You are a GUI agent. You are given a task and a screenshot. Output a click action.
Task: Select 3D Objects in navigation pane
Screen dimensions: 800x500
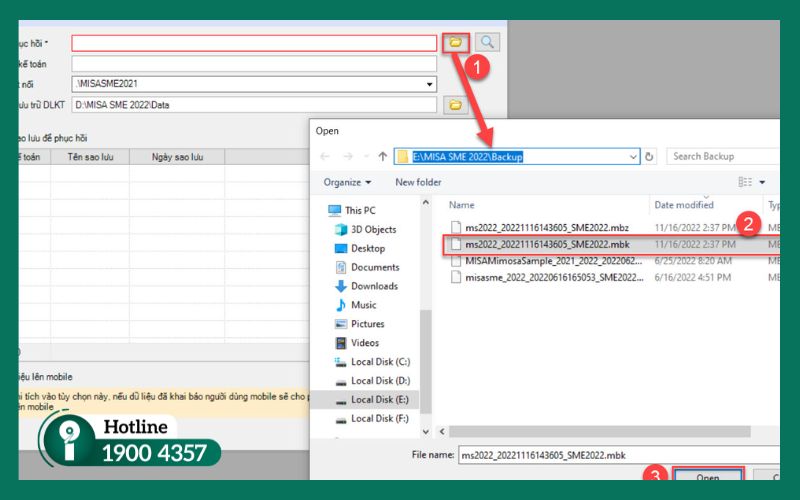[372, 229]
